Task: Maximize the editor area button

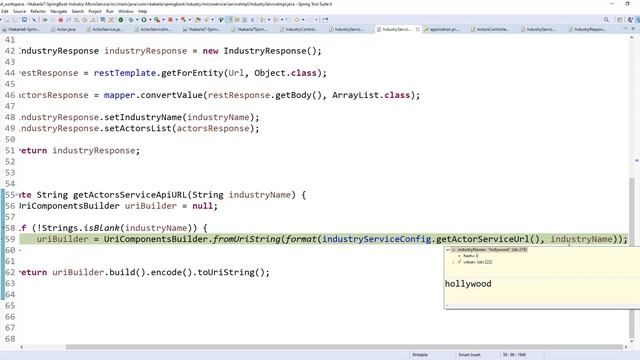Action: pyautogui.click(x=633, y=29)
